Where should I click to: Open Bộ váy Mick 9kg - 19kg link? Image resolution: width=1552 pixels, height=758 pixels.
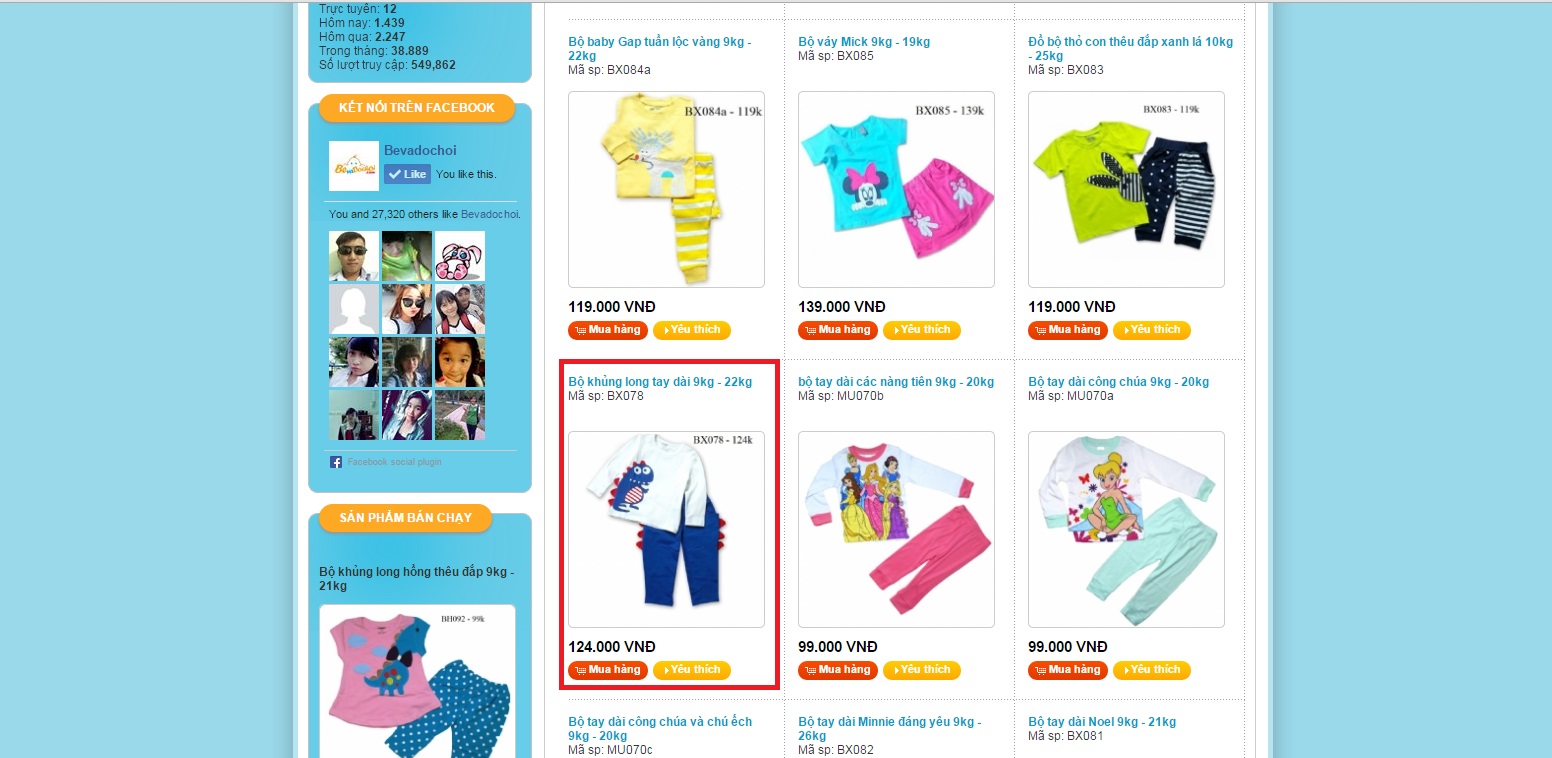pos(864,42)
